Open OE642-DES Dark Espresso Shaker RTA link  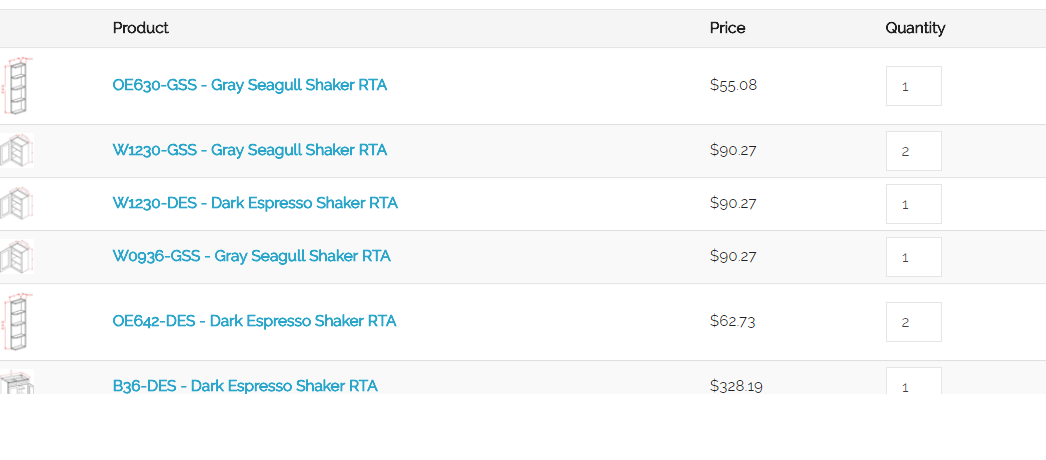(x=254, y=321)
